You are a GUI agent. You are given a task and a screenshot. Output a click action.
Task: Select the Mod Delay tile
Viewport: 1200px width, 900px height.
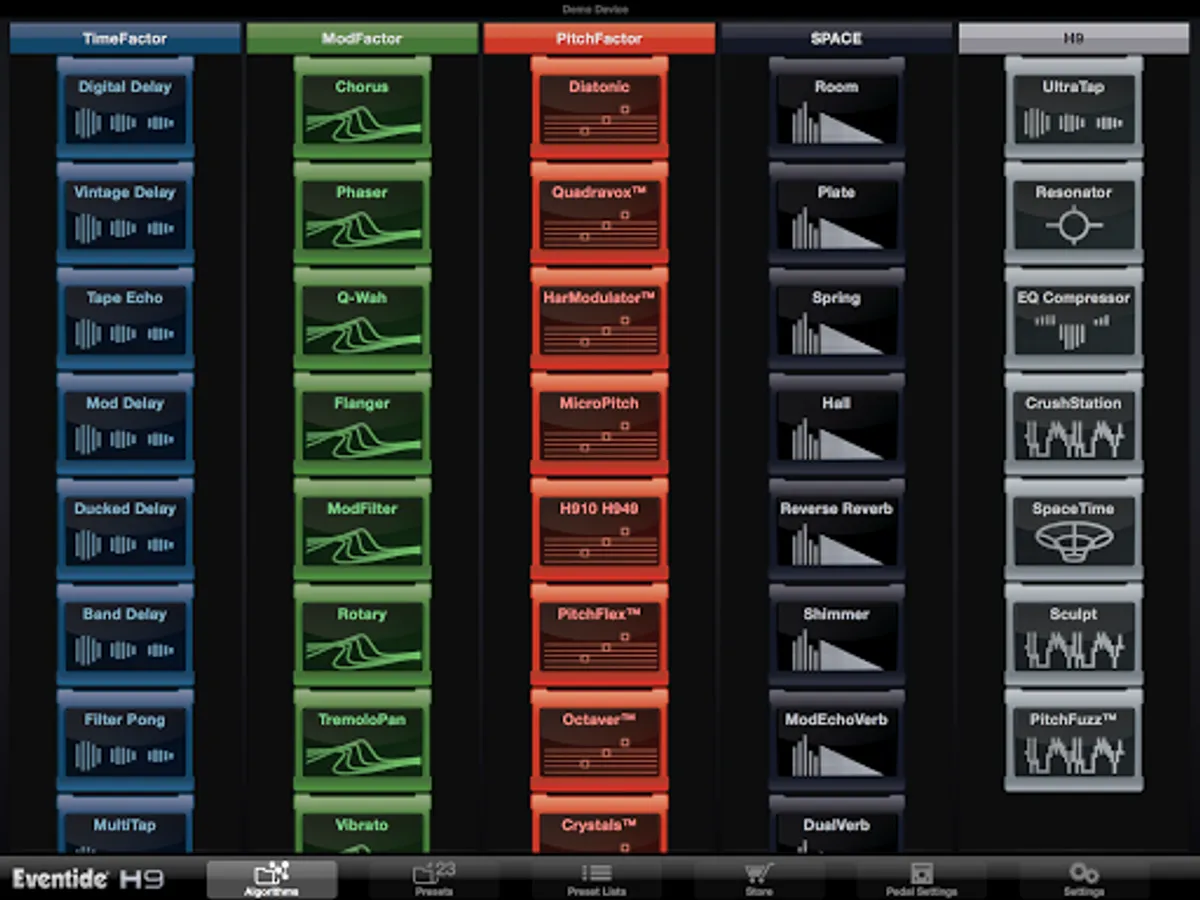click(125, 425)
